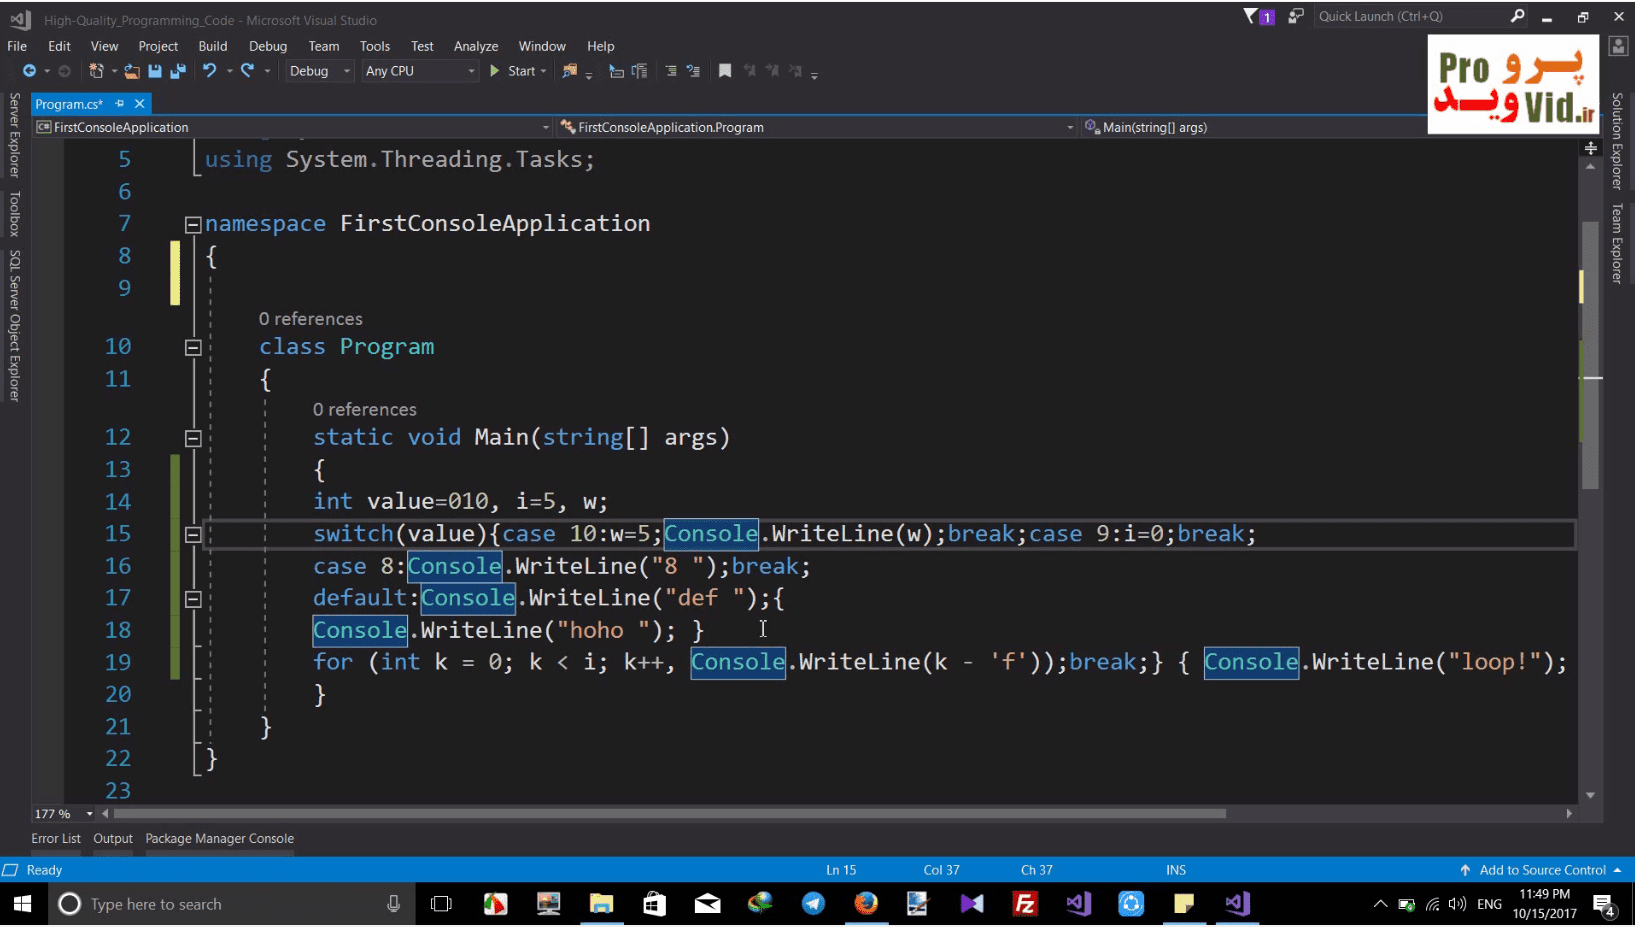Click the notifications flag icon
This screenshot has height=927, width=1635.
(1251, 16)
